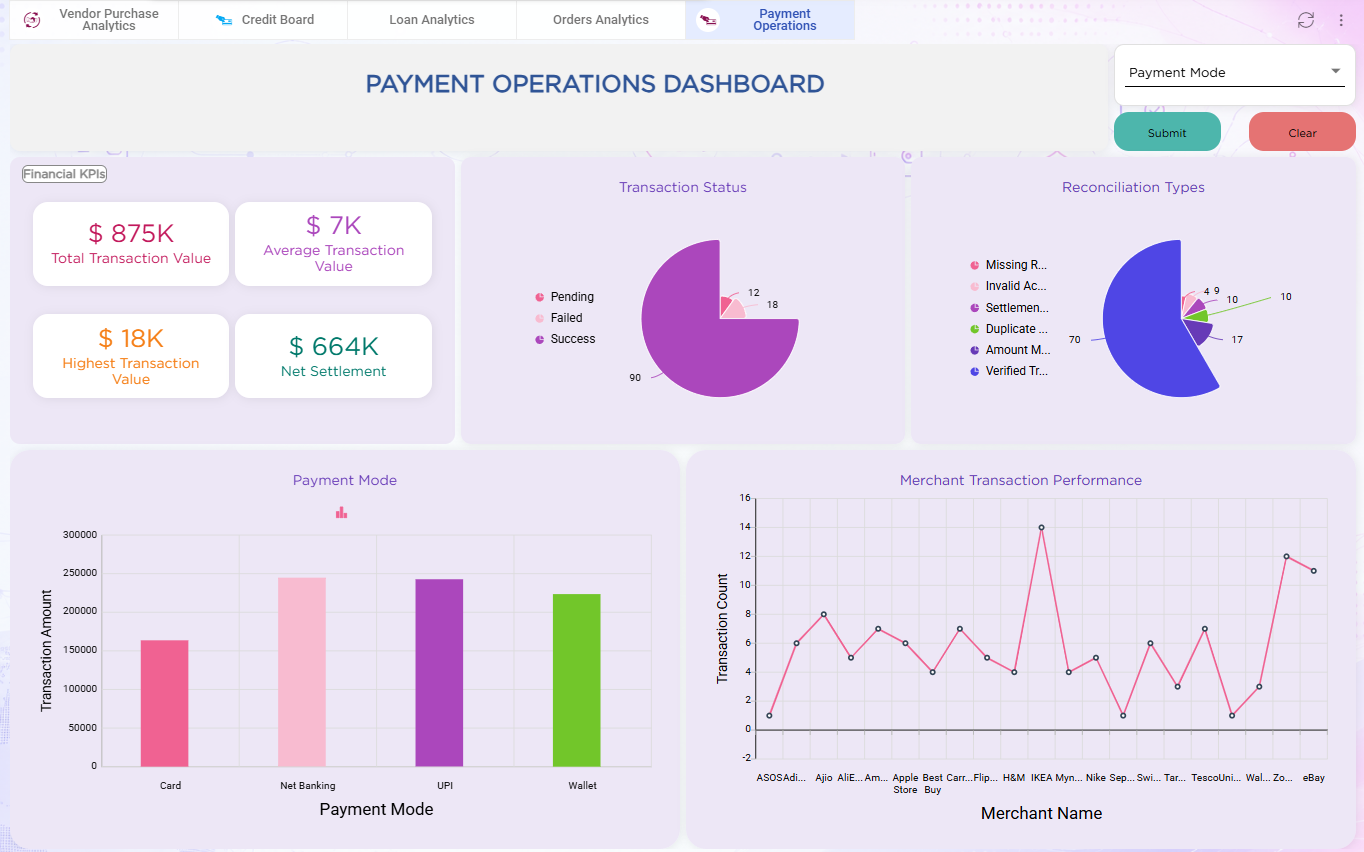
Task: Click the Net Settlement KPI card
Action: [x=333, y=356]
